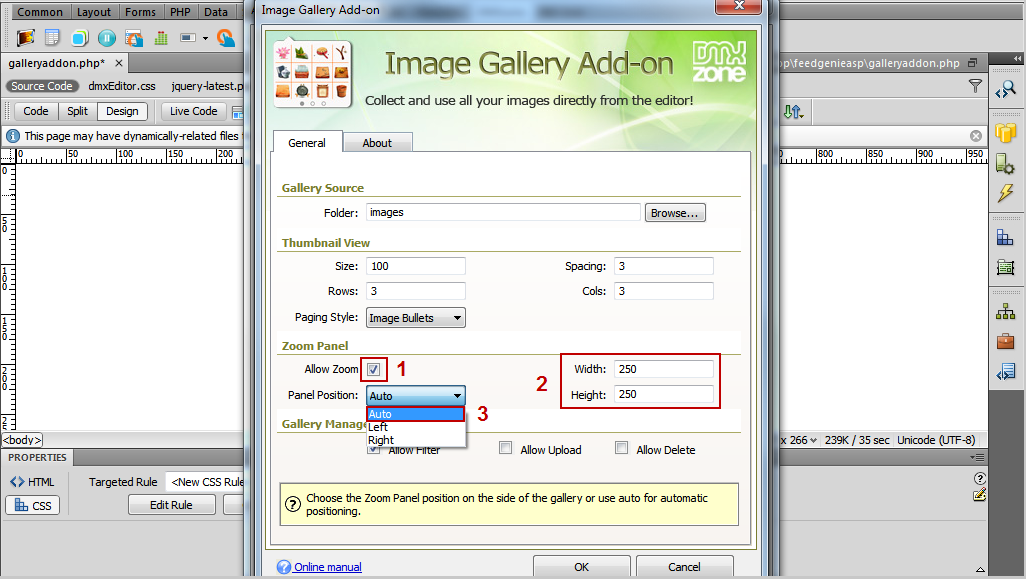The image size is (1026, 579).
Task: Click the Folder input field
Action: point(503,212)
